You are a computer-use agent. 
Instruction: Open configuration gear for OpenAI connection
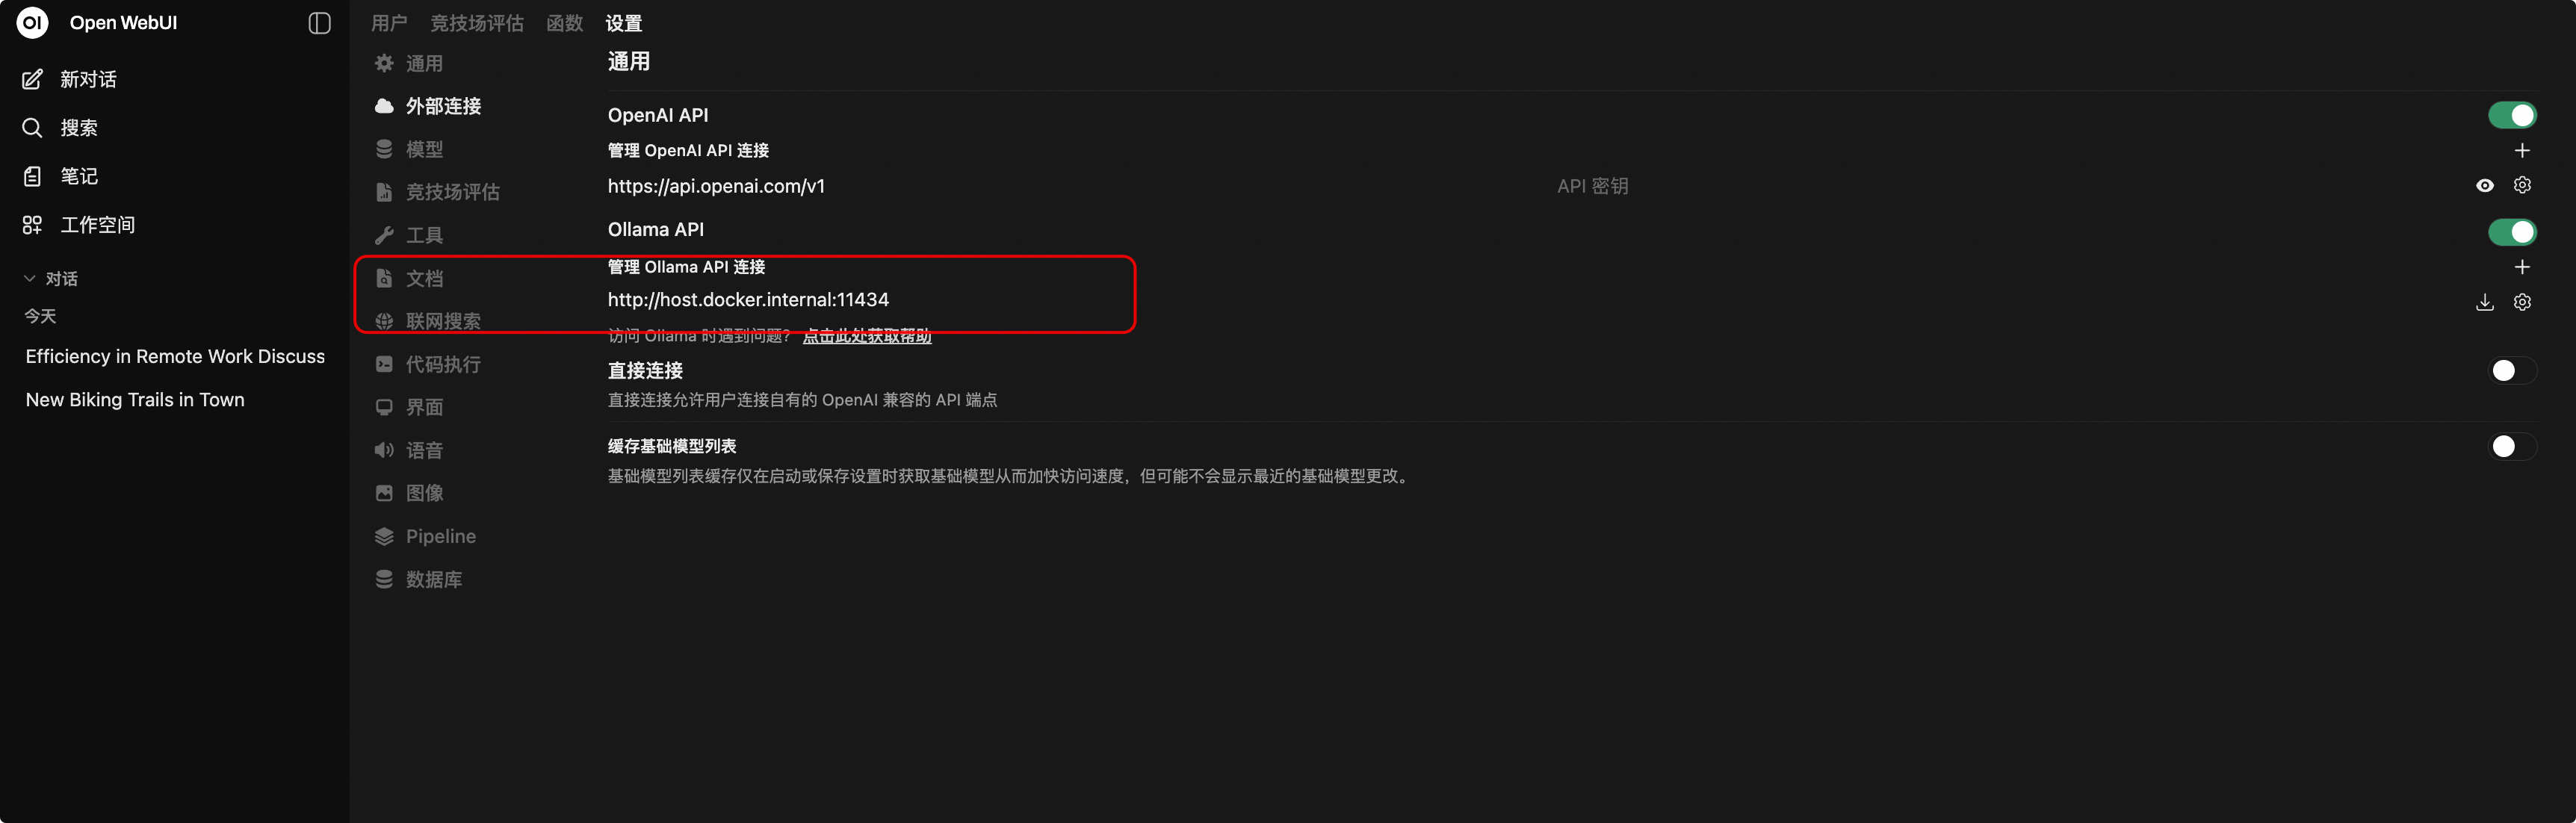[x=2522, y=185]
